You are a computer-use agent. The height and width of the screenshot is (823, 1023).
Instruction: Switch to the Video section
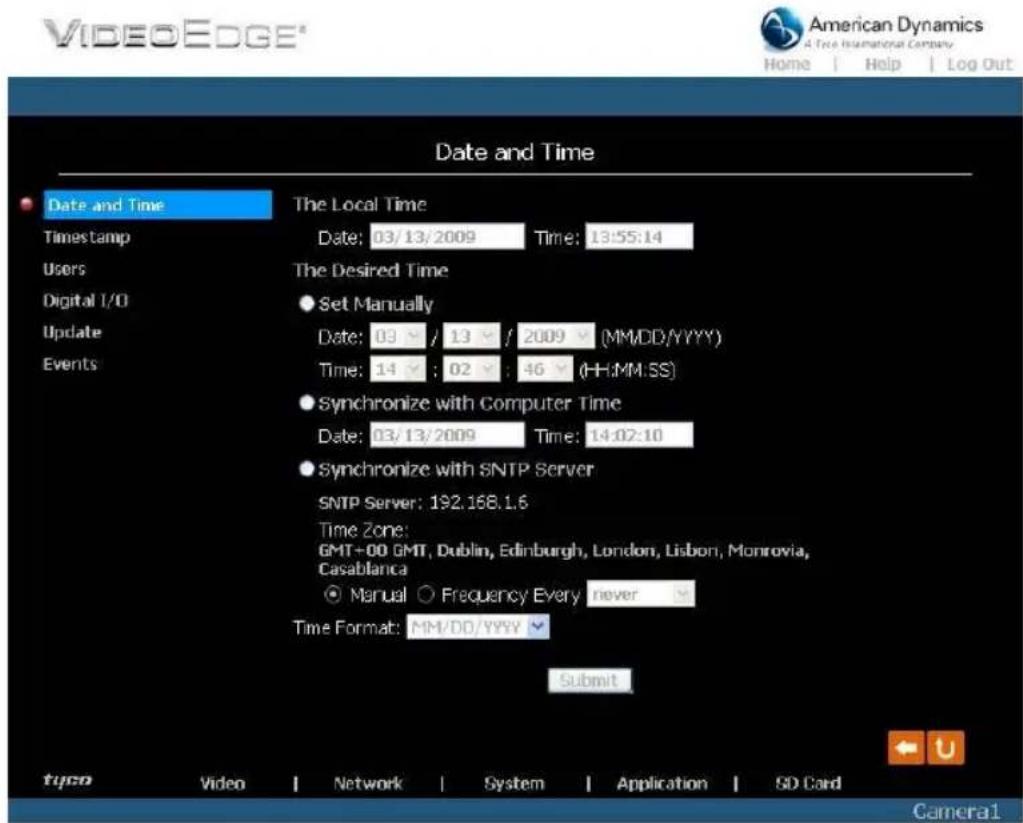click(222, 783)
